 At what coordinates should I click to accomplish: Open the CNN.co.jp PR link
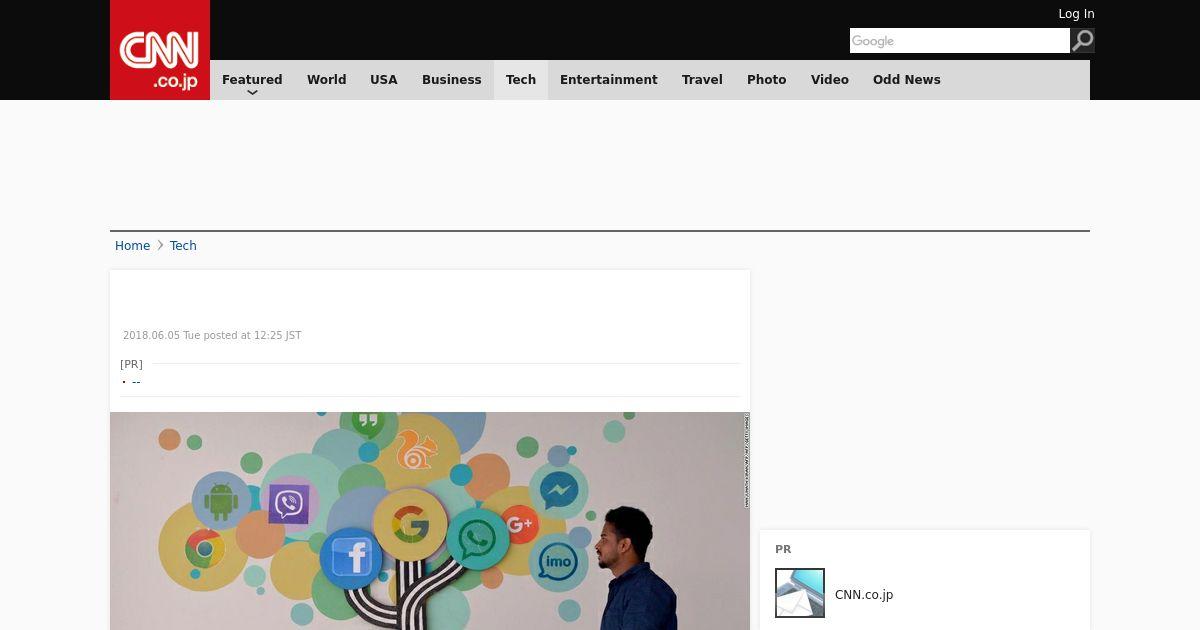point(864,595)
